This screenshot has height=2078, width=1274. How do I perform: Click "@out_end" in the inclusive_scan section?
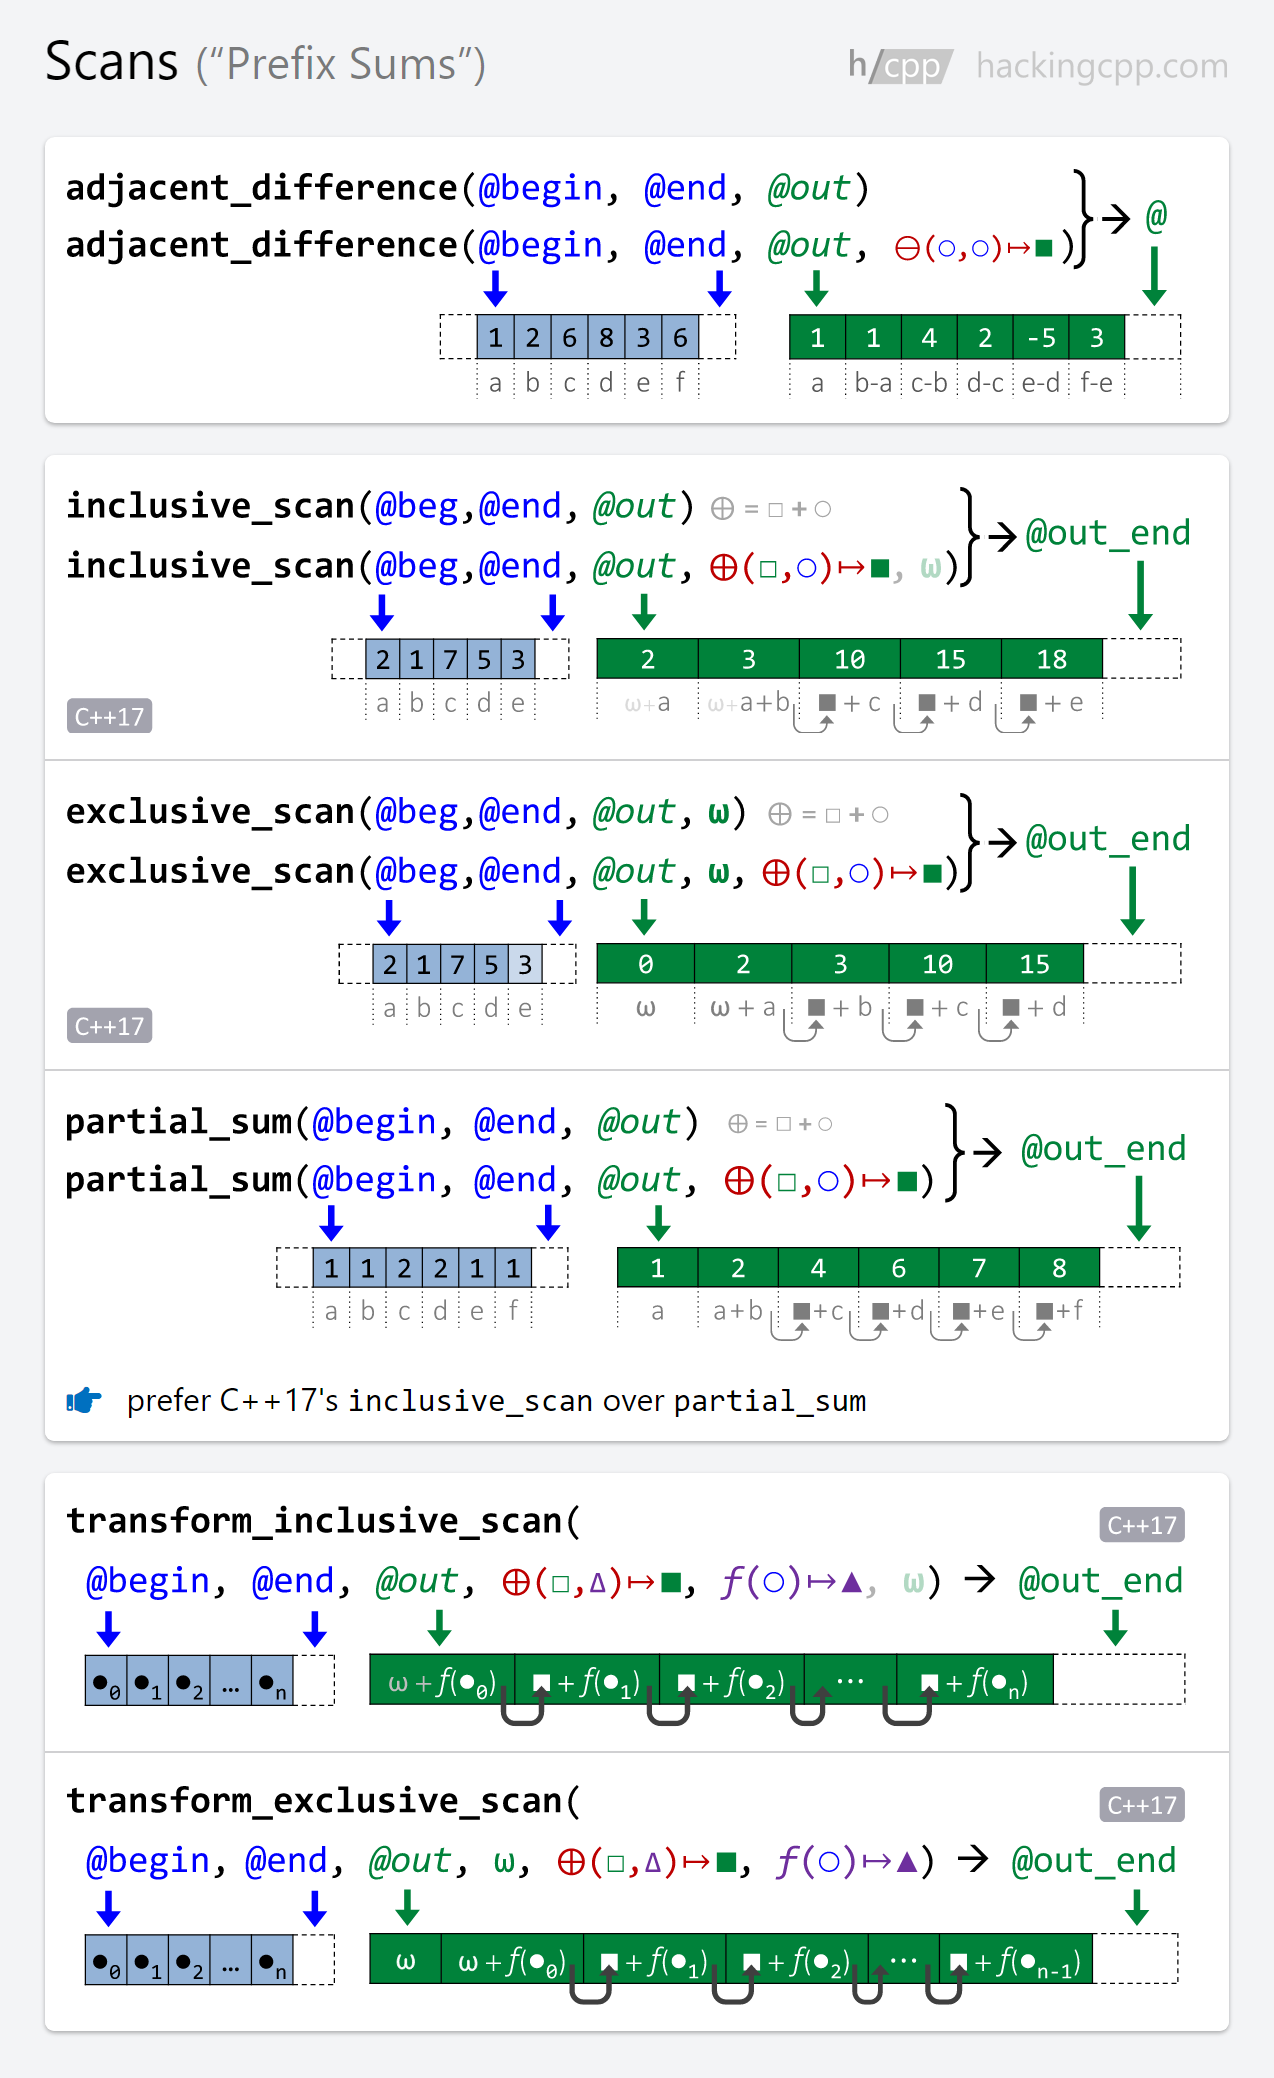(x=1108, y=533)
